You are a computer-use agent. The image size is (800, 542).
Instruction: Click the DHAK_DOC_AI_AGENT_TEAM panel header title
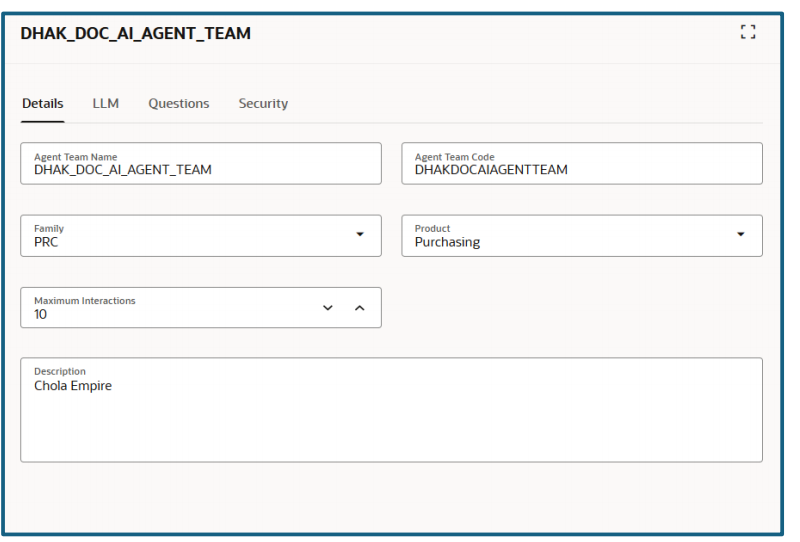pos(135,34)
